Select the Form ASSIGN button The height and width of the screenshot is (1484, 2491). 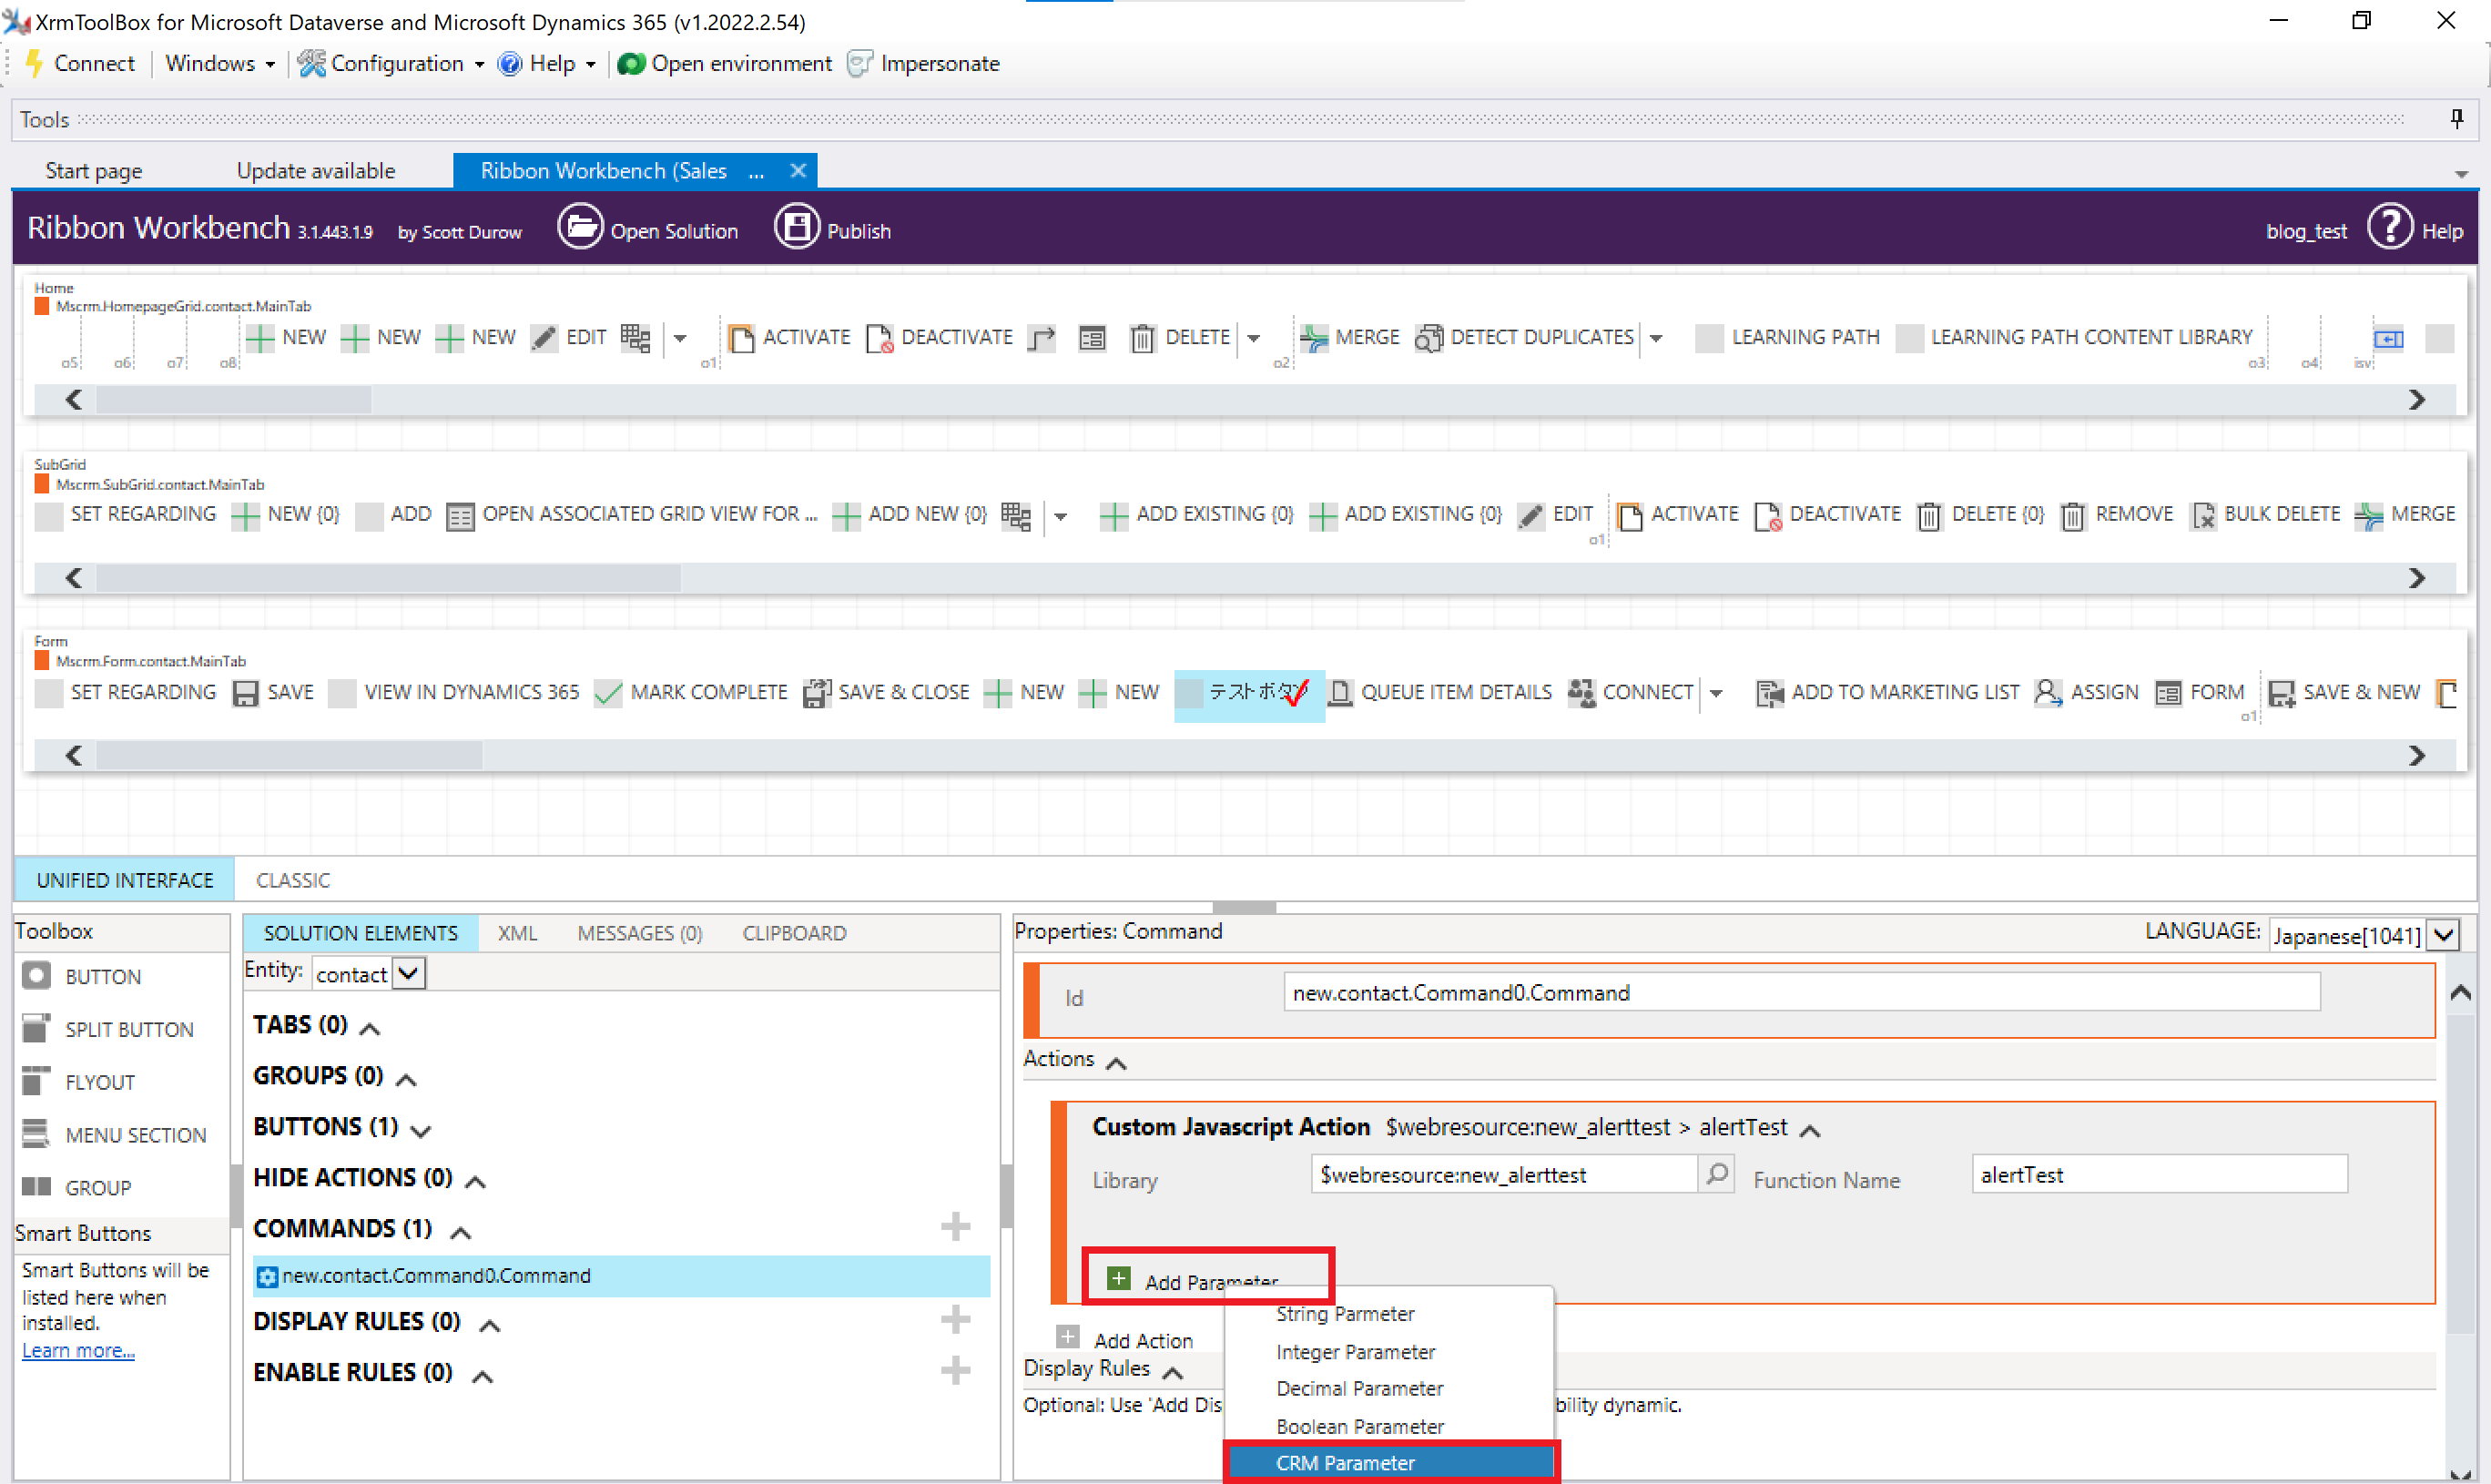tap(2086, 693)
